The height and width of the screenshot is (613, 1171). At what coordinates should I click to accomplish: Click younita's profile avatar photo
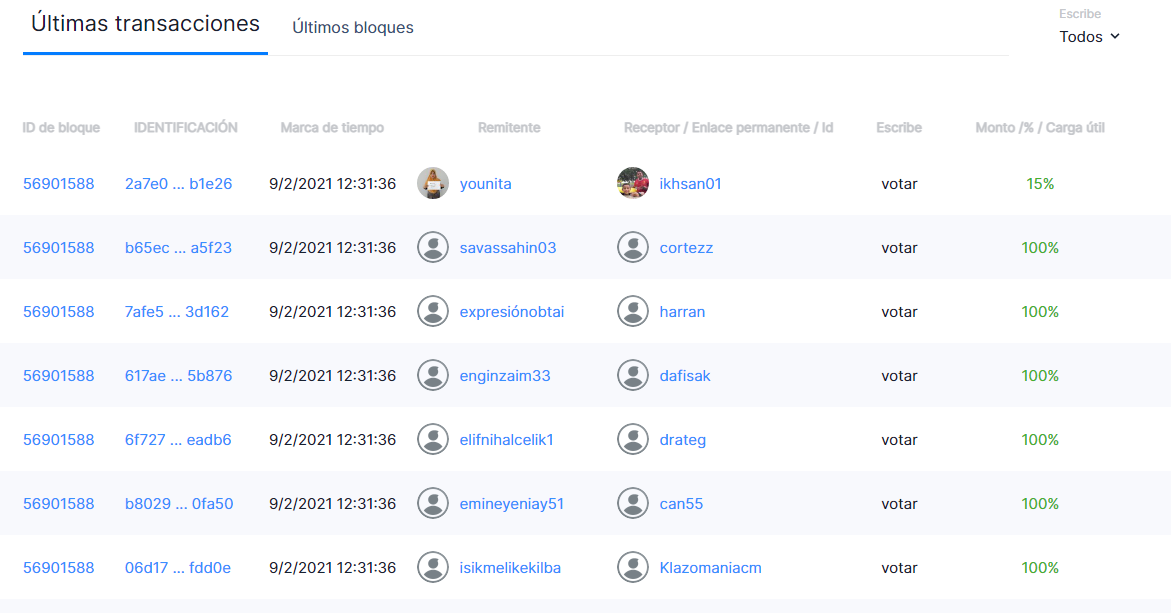point(432,183)
